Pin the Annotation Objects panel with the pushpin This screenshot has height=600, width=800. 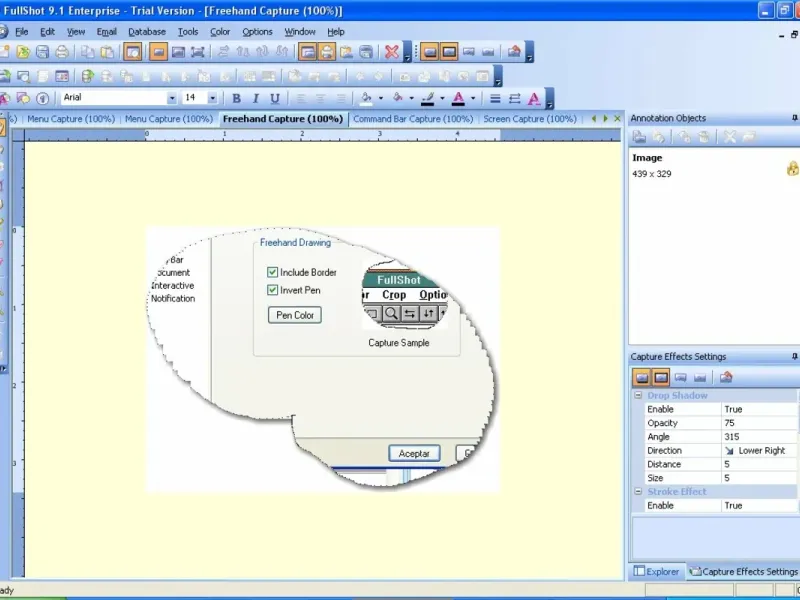pyautogui.click(x=794, y=118)
